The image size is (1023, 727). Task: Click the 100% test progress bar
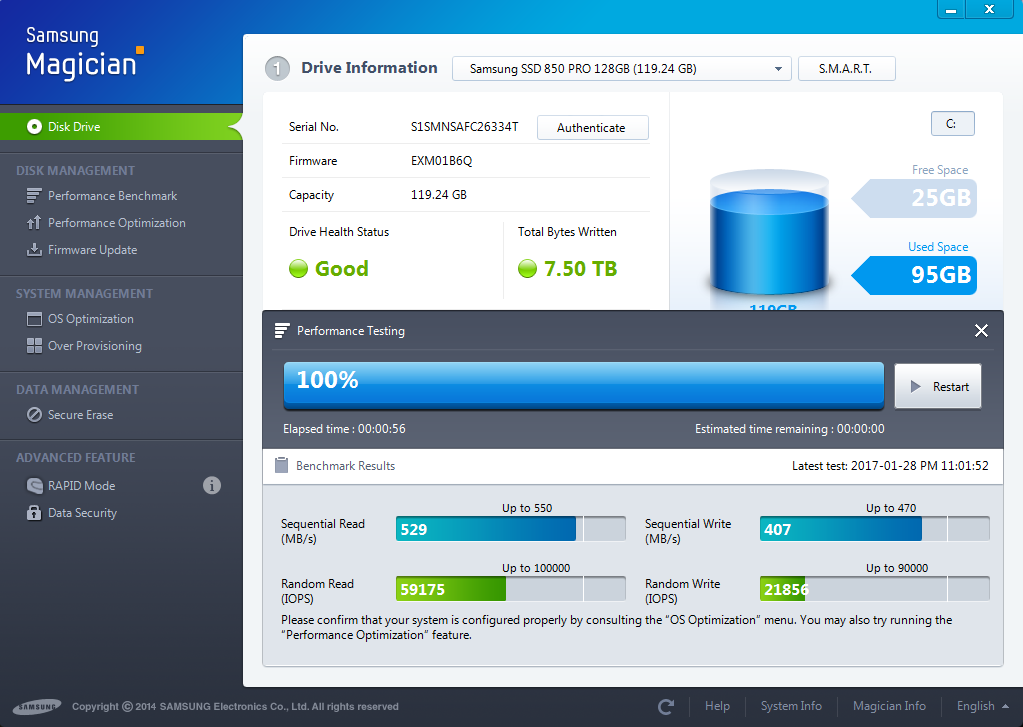pyautogui.click(x=584, y=386)
